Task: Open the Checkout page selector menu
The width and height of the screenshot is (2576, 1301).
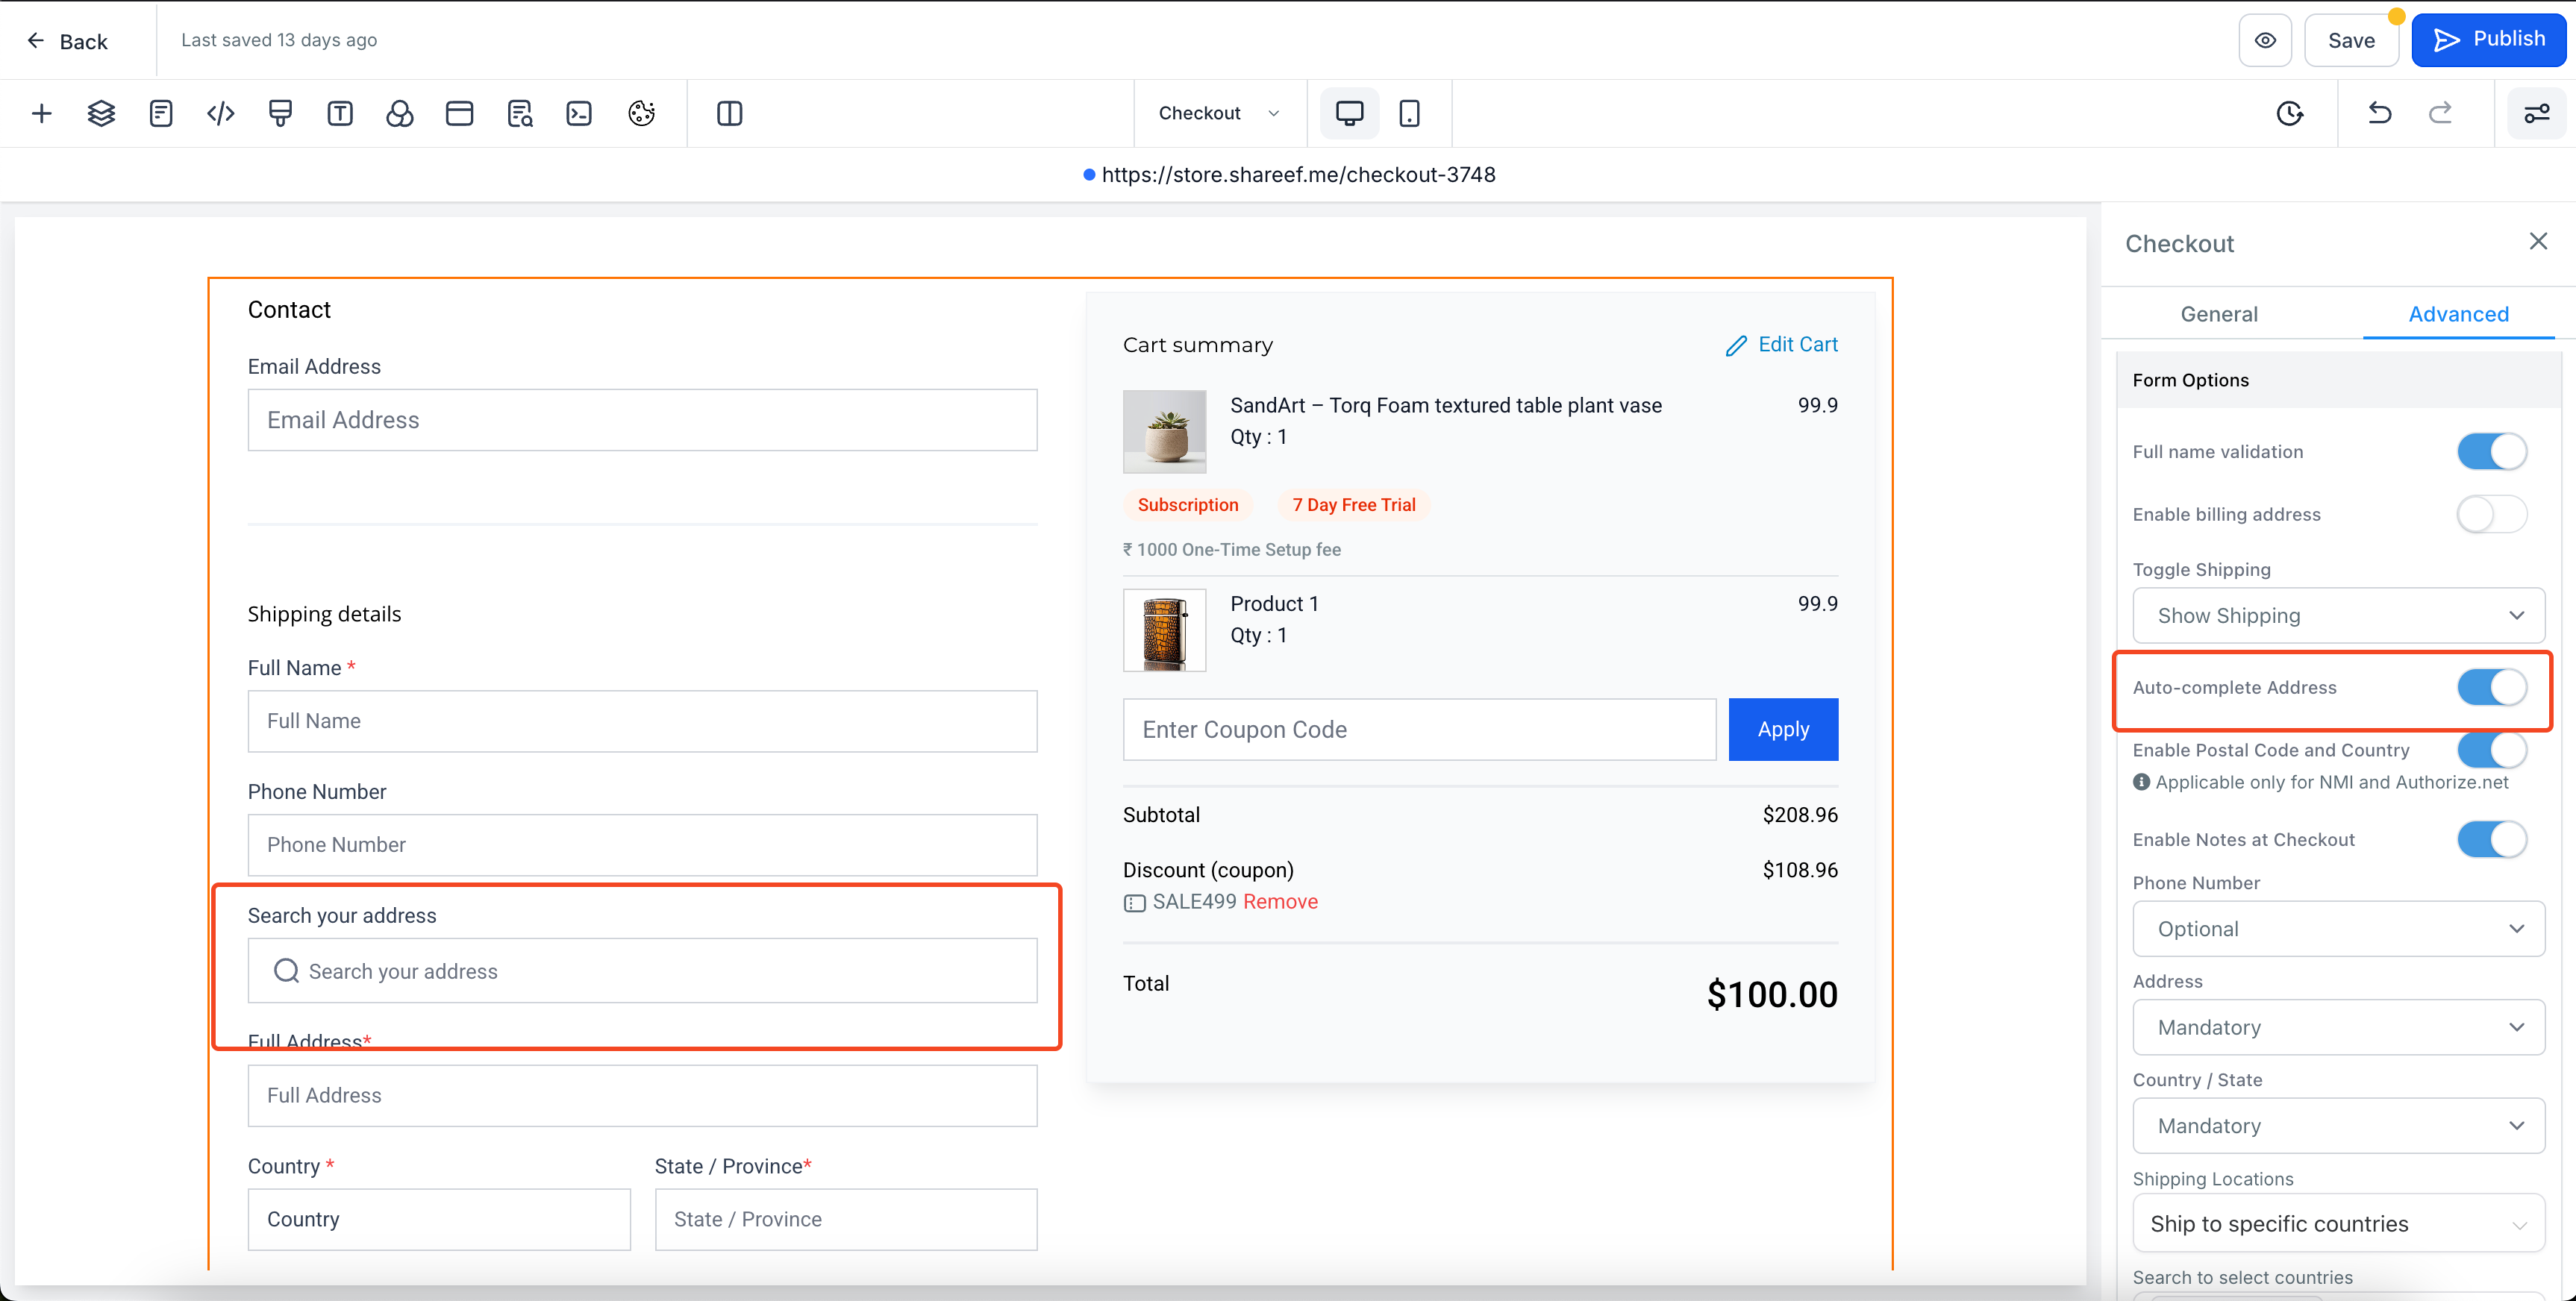Action: pos(1218,114)
